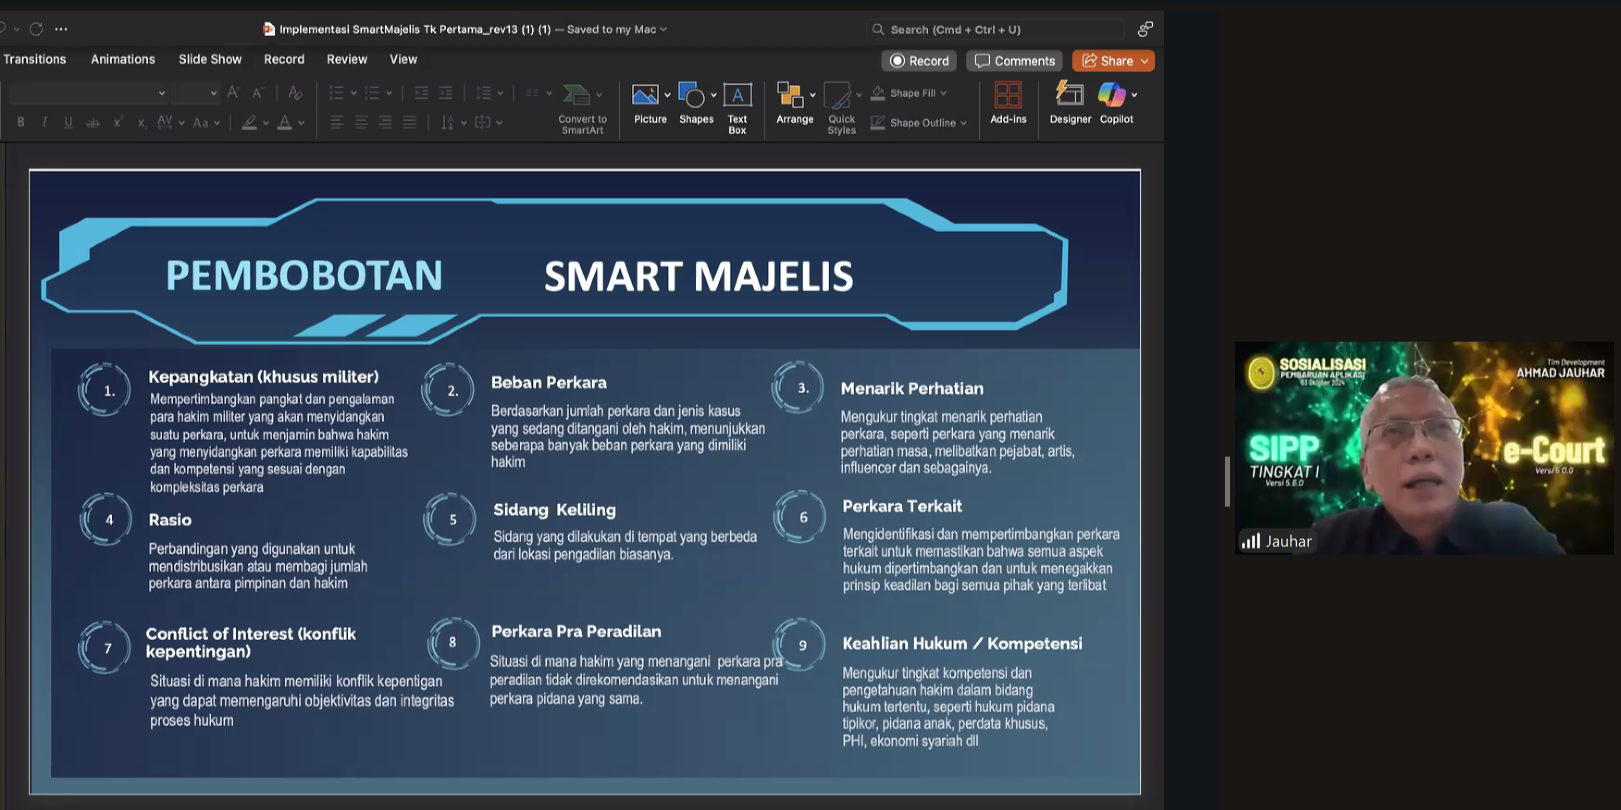Click the font color button
The width and height of the screenshot is (1621, 810).
point(285,122)
